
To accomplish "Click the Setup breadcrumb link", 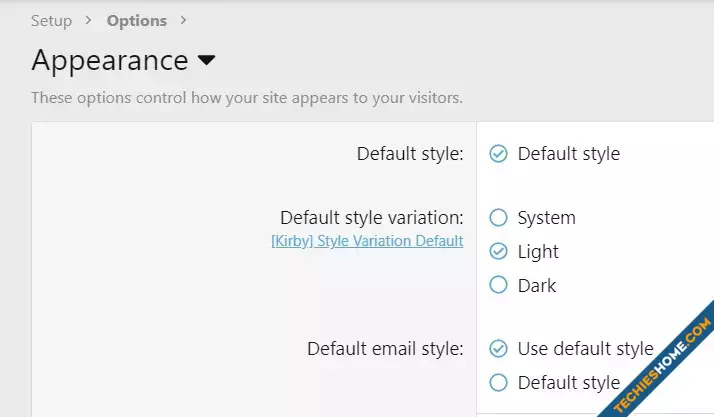I will (x=51, y=21).
